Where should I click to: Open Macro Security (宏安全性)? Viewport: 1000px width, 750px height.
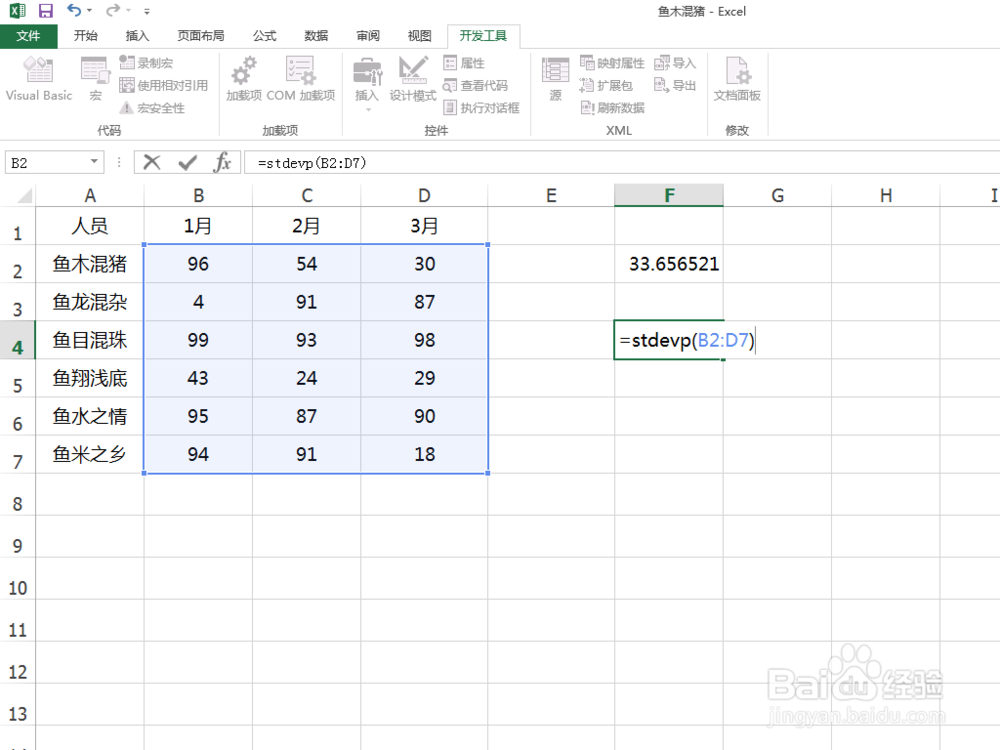(x=152, y=108)
